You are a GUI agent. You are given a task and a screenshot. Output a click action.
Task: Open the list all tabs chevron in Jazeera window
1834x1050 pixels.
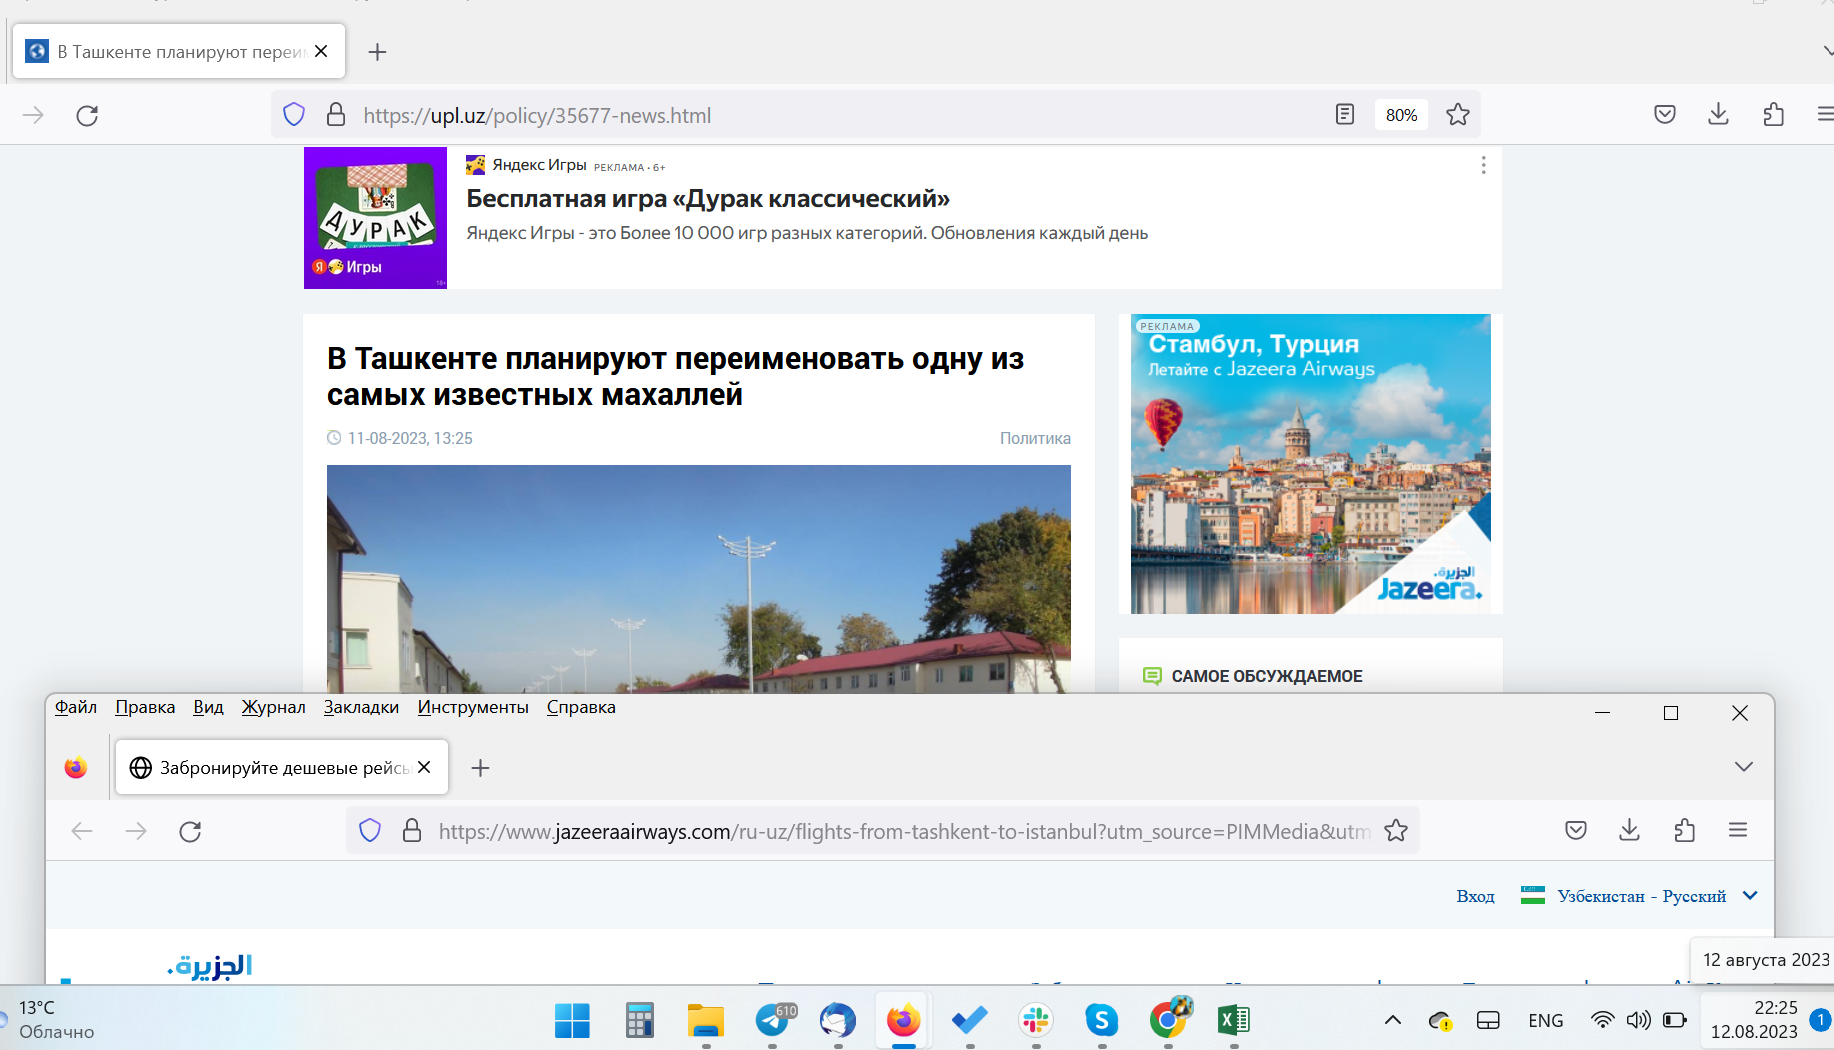[x=1743, y=767]
